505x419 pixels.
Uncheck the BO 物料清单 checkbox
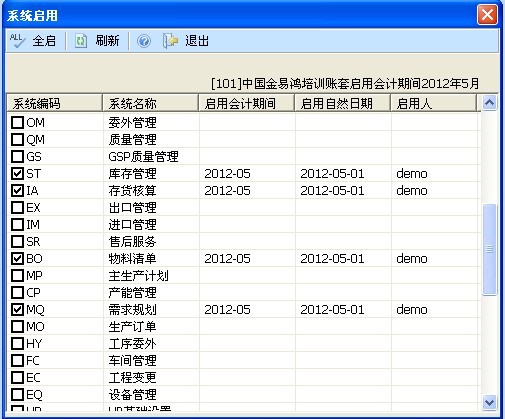[x=17, y=258]
